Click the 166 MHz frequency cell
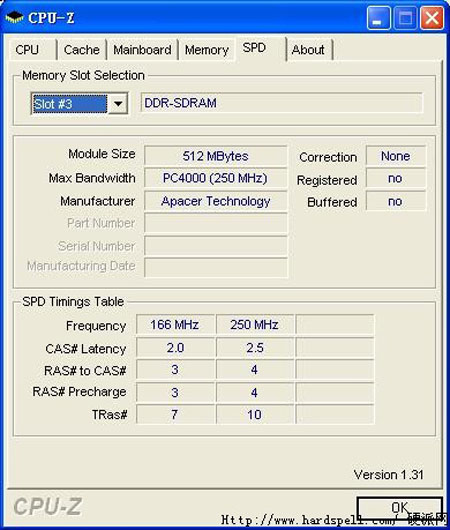Viewport: 450px width, 530px height. pos(175,325)
